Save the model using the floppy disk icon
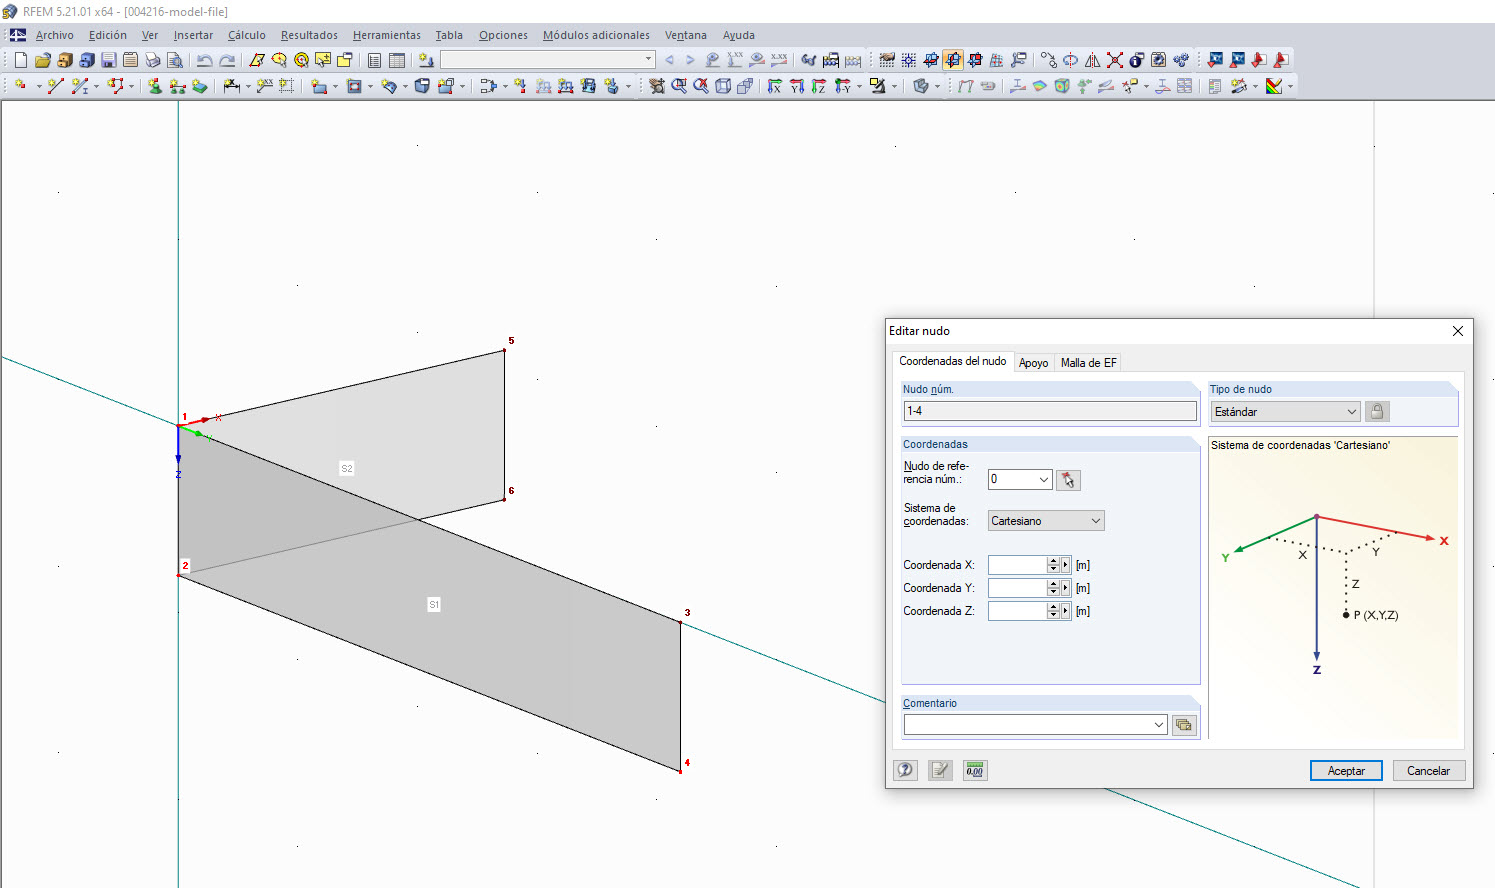 pyautogui.click(x=108, y=60)
